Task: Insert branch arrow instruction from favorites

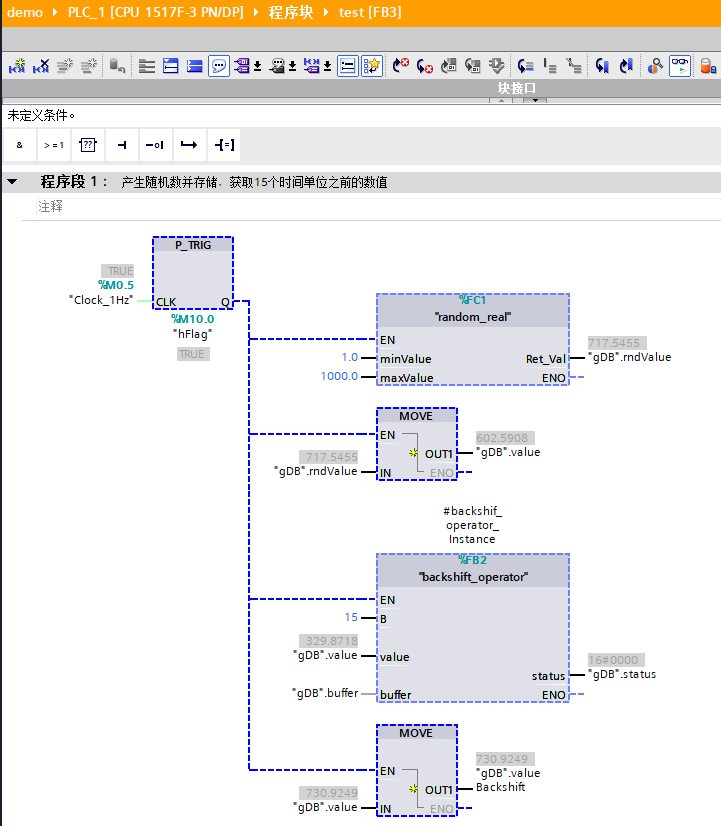Action: 189,145
